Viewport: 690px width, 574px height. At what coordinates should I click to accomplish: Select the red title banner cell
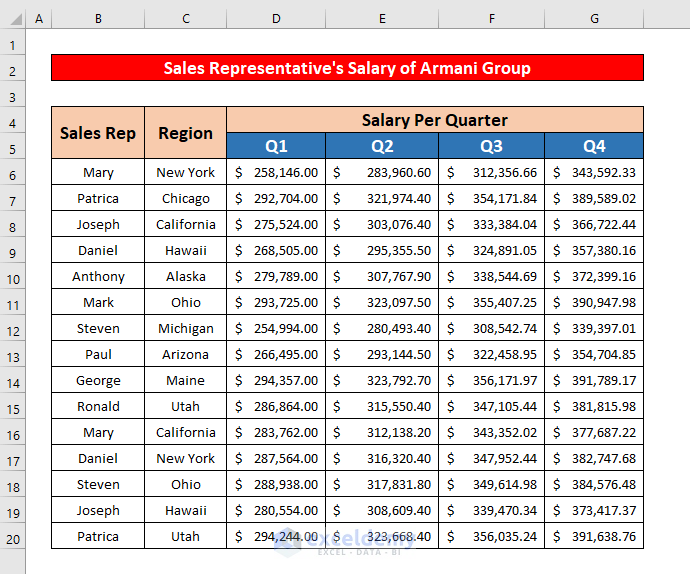point(347,68)
